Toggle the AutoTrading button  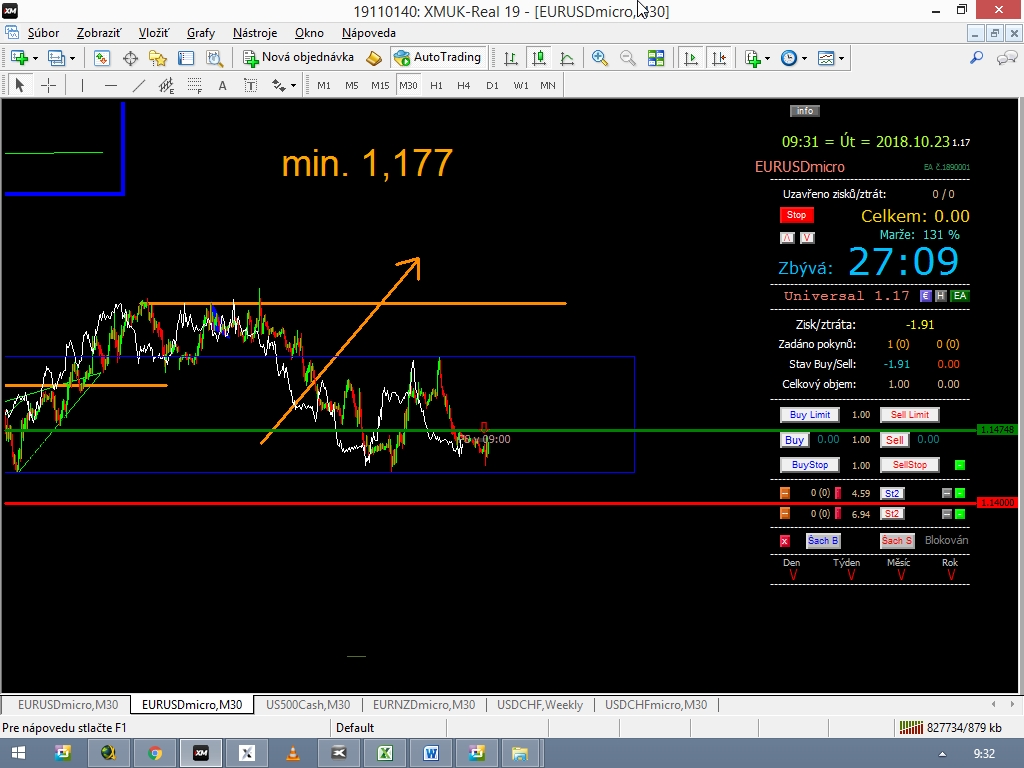point(438,57)
